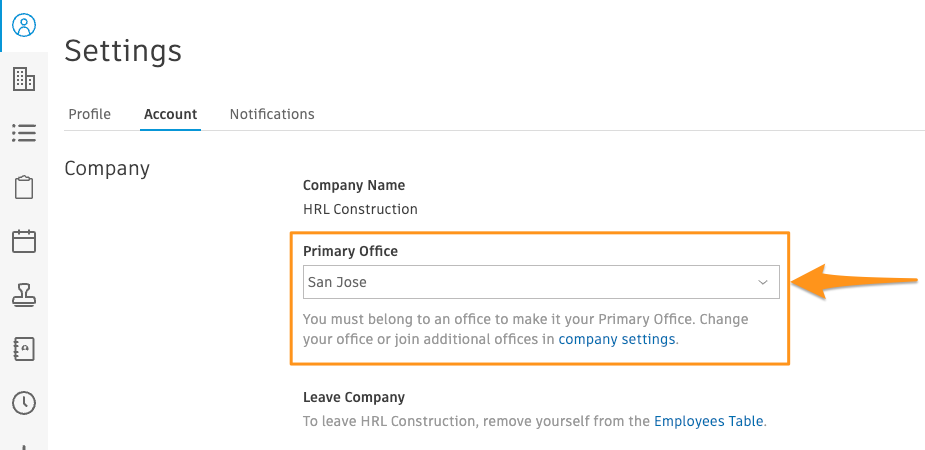925x450 pixels.
Task: Click the Leave Company heading
Action: [x=354, y=397]
